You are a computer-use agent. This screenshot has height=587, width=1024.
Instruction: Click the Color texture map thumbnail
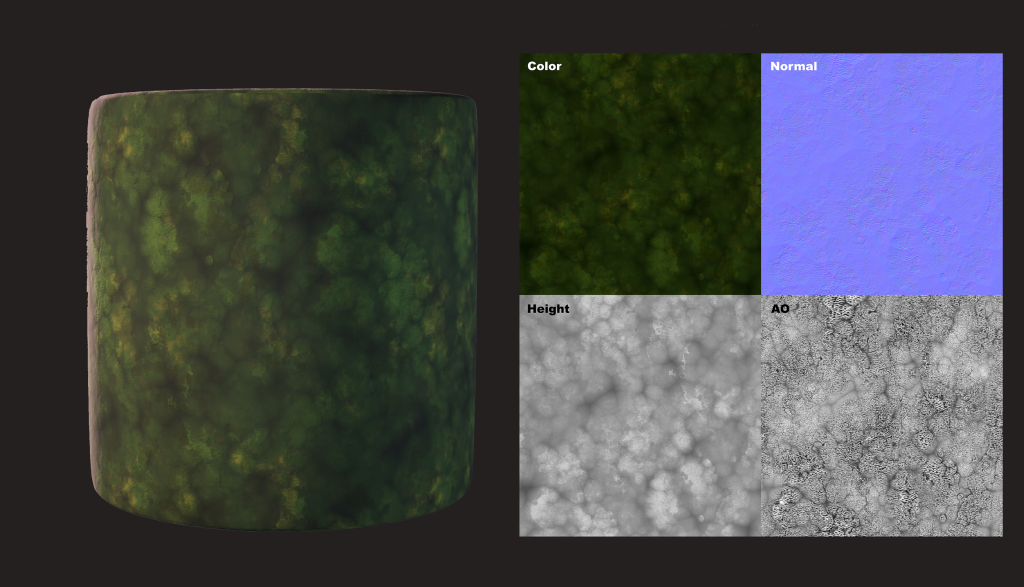(640, 175)
